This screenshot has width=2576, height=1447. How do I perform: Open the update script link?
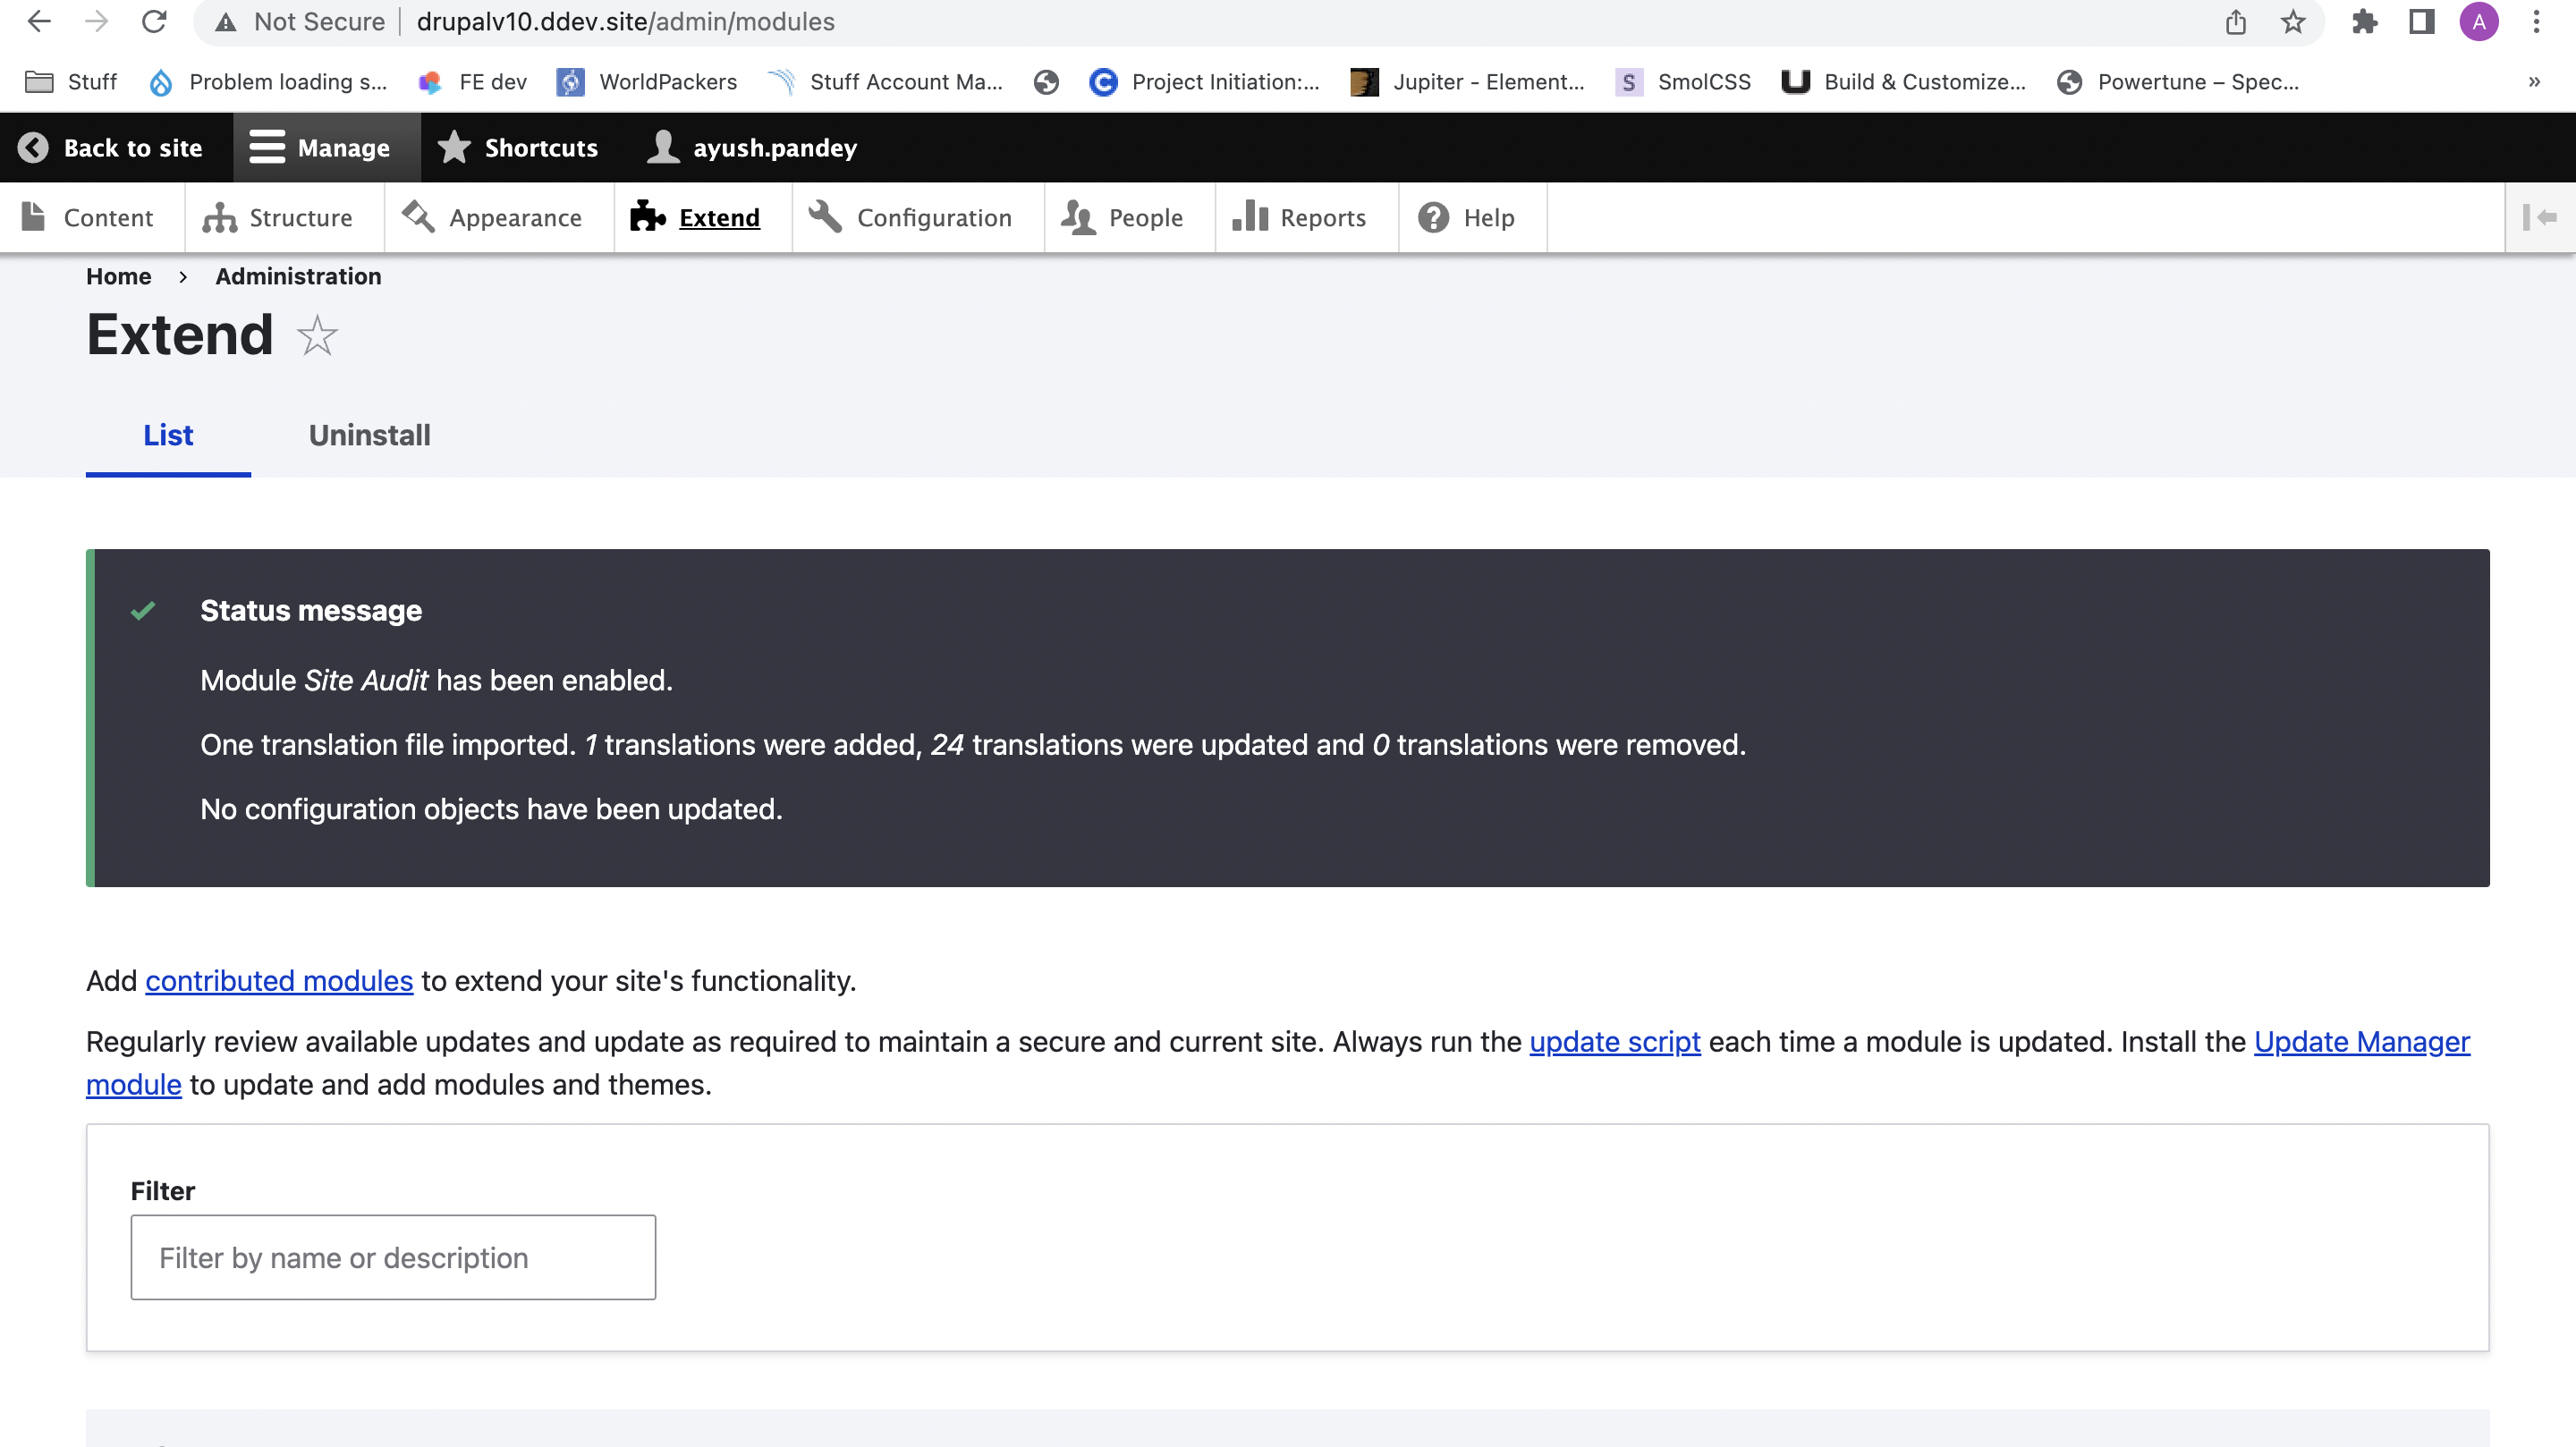pos(1614,1042)
